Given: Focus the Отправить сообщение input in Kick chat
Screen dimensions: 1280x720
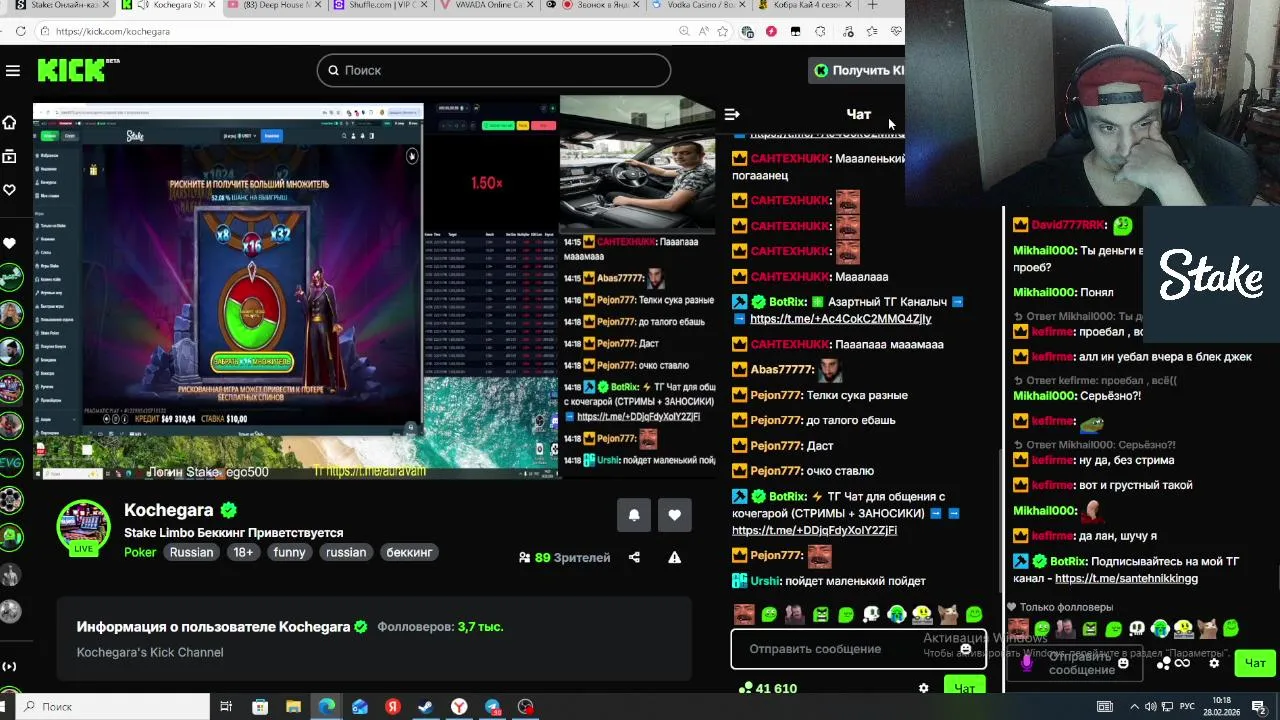Looking at the screenshot, I should pyautogui.click(x=858, y=649).
